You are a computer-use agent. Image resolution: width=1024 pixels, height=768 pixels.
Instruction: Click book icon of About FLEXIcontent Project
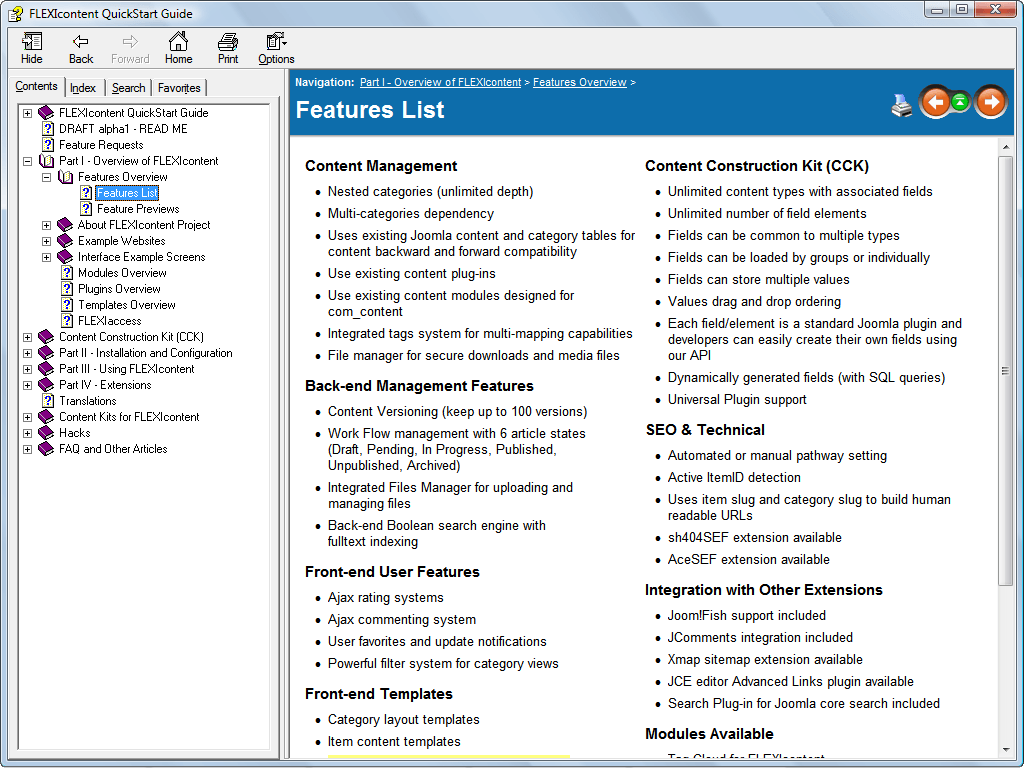pos(65,225)
